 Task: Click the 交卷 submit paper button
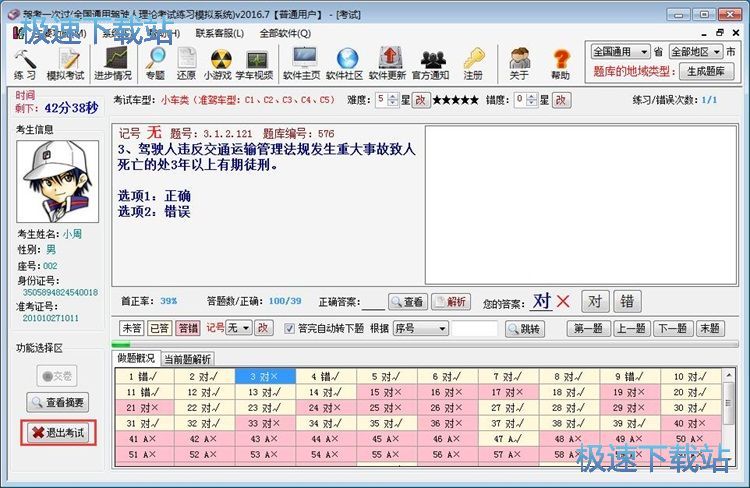pyautogui.click(x=57, y=376)
